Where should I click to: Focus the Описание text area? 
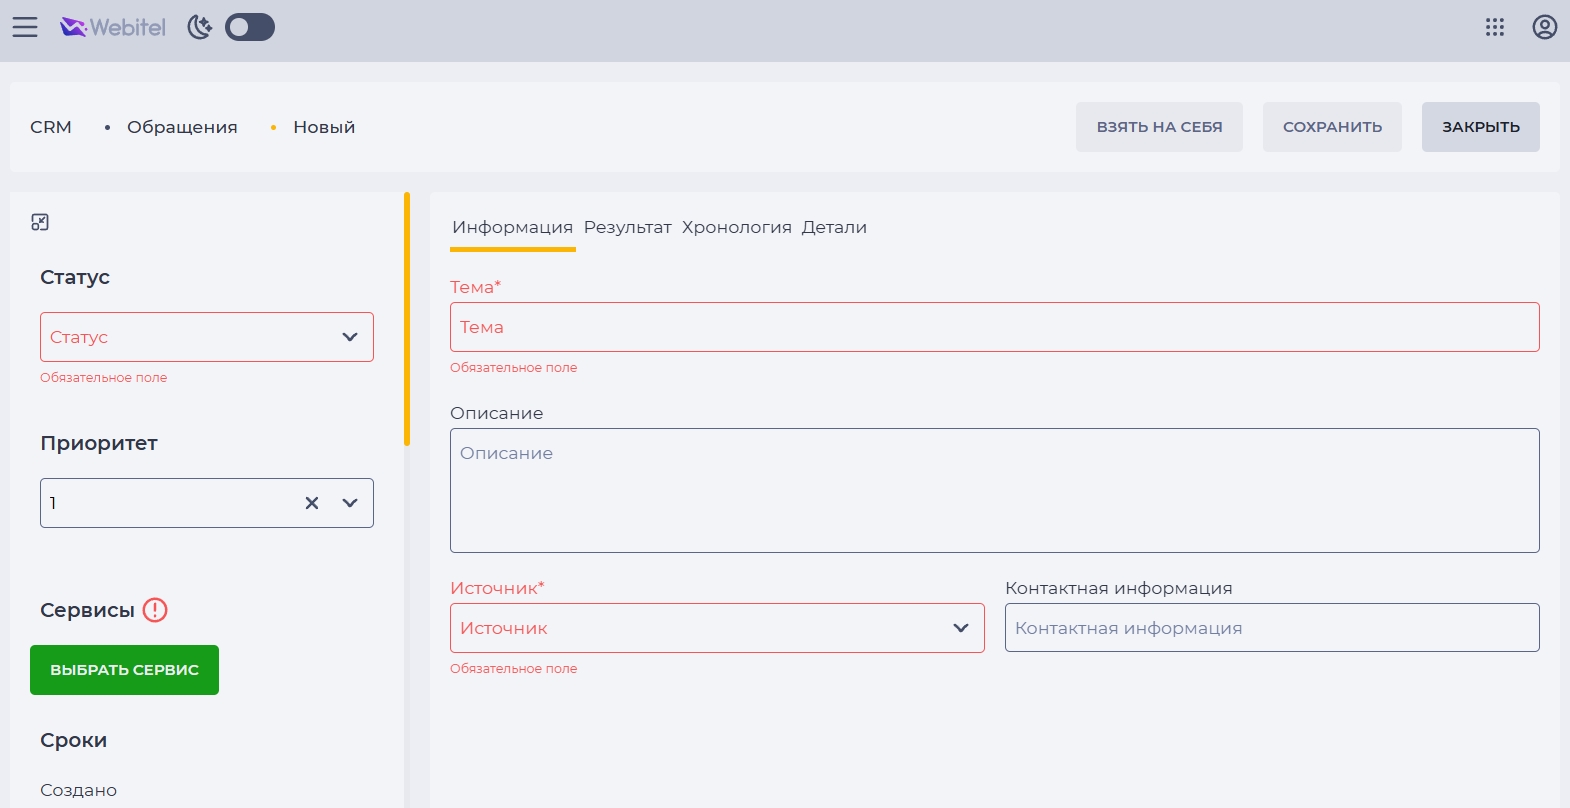pyautogui.click(x=995, y=491)
